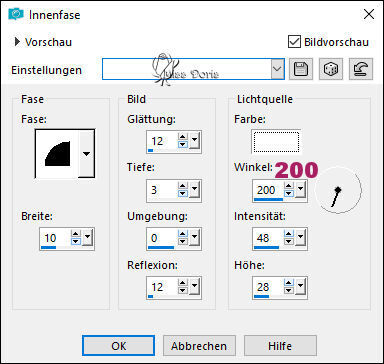Decrease the Höhe value with down arrow
384x364 pixels.
coord(289,290)
